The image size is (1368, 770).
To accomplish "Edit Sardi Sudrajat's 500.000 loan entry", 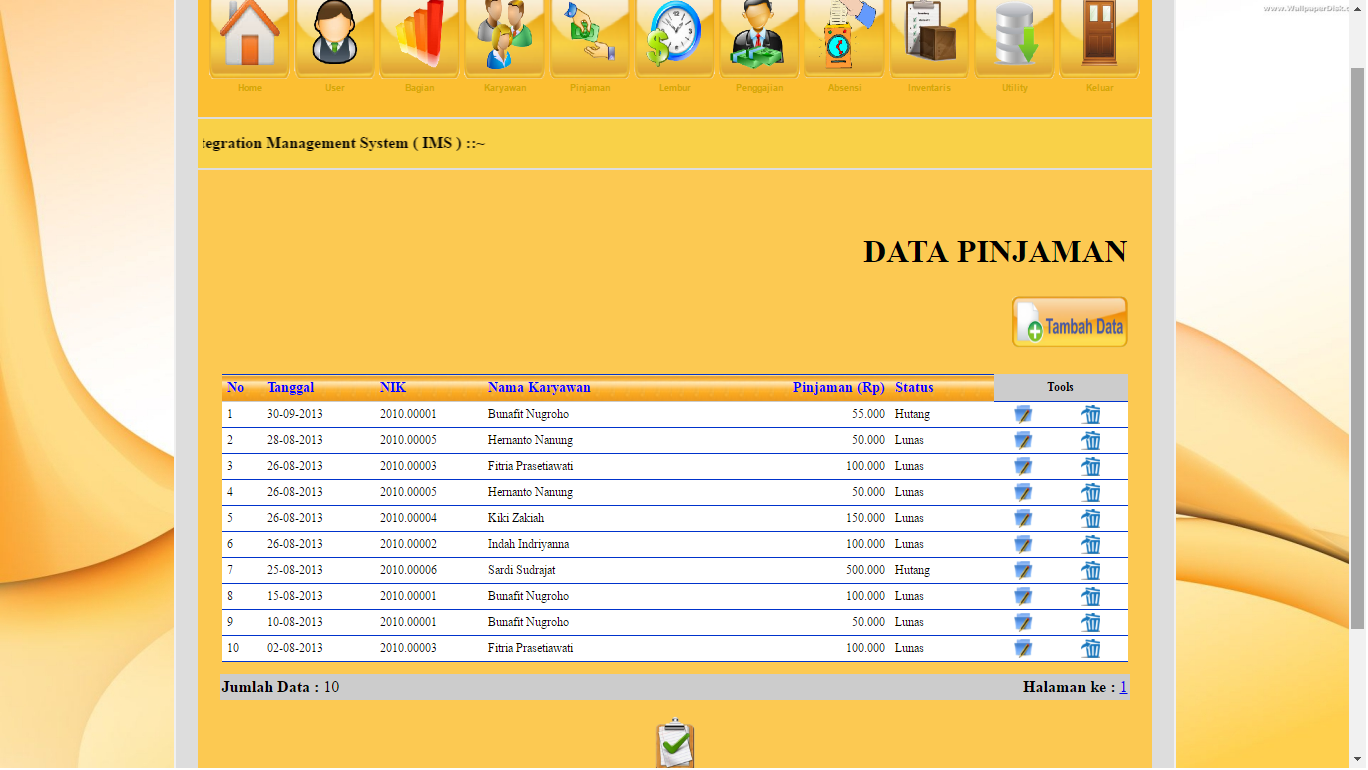I will (x=1022, y=570).
